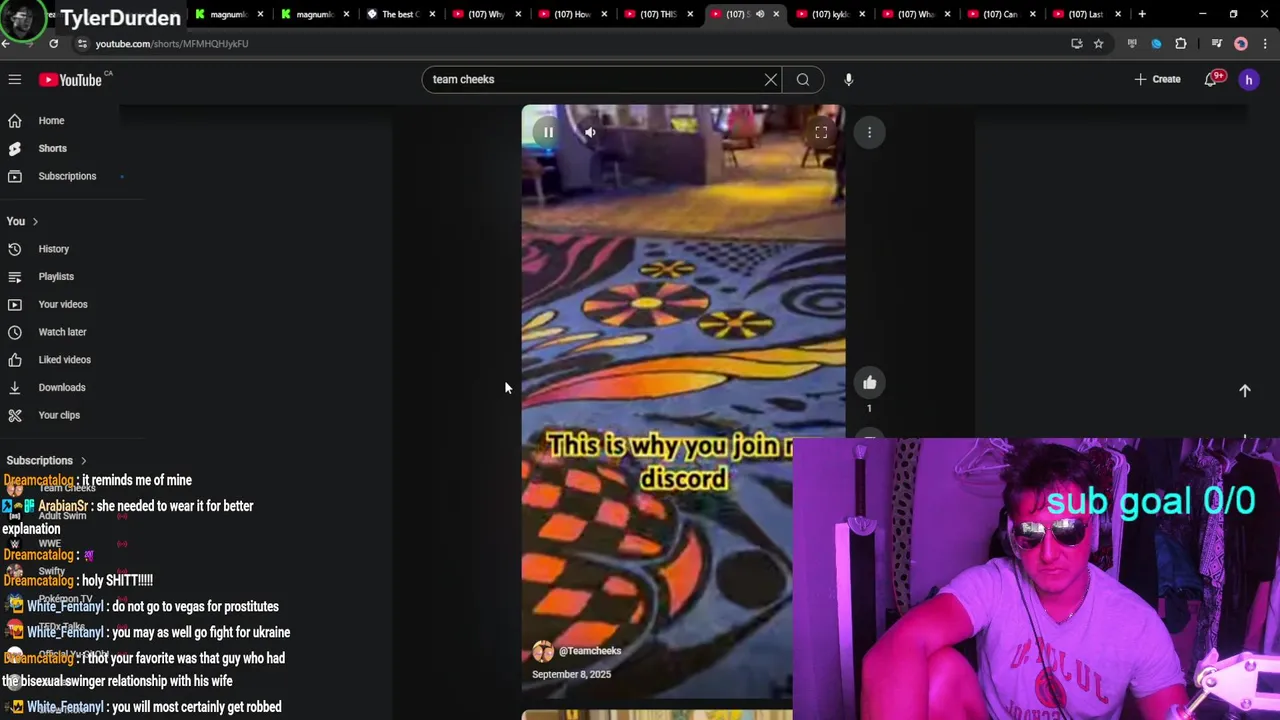Click the magnifier search button
The height and width of the screenshot is (720, 1280).
[x=803, y=79]
